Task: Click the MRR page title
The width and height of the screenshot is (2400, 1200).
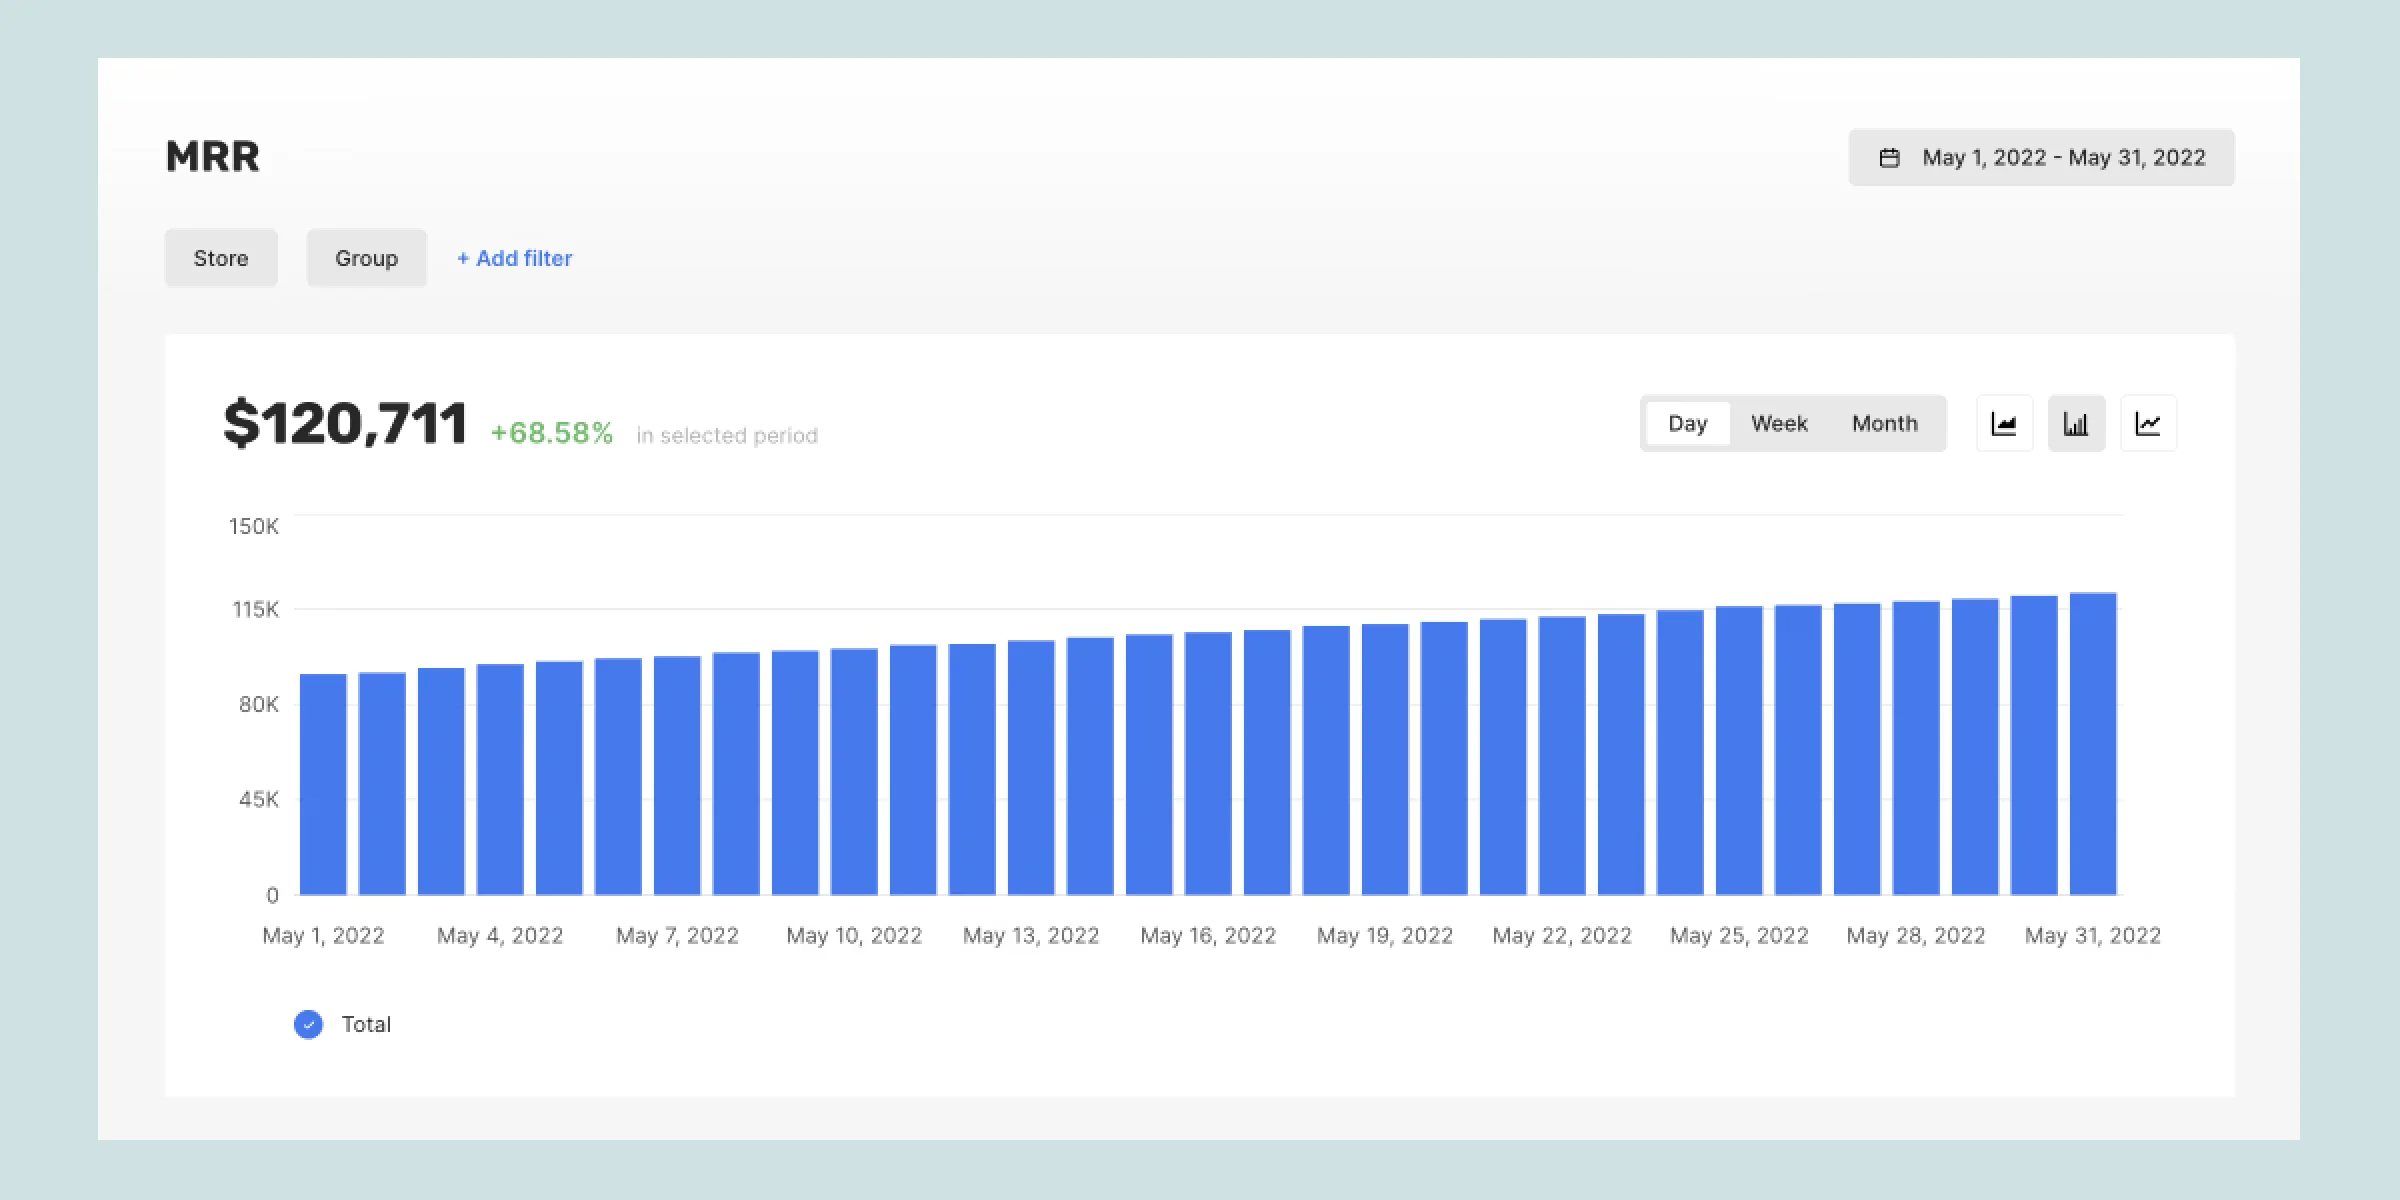Action: click(212, 155)
